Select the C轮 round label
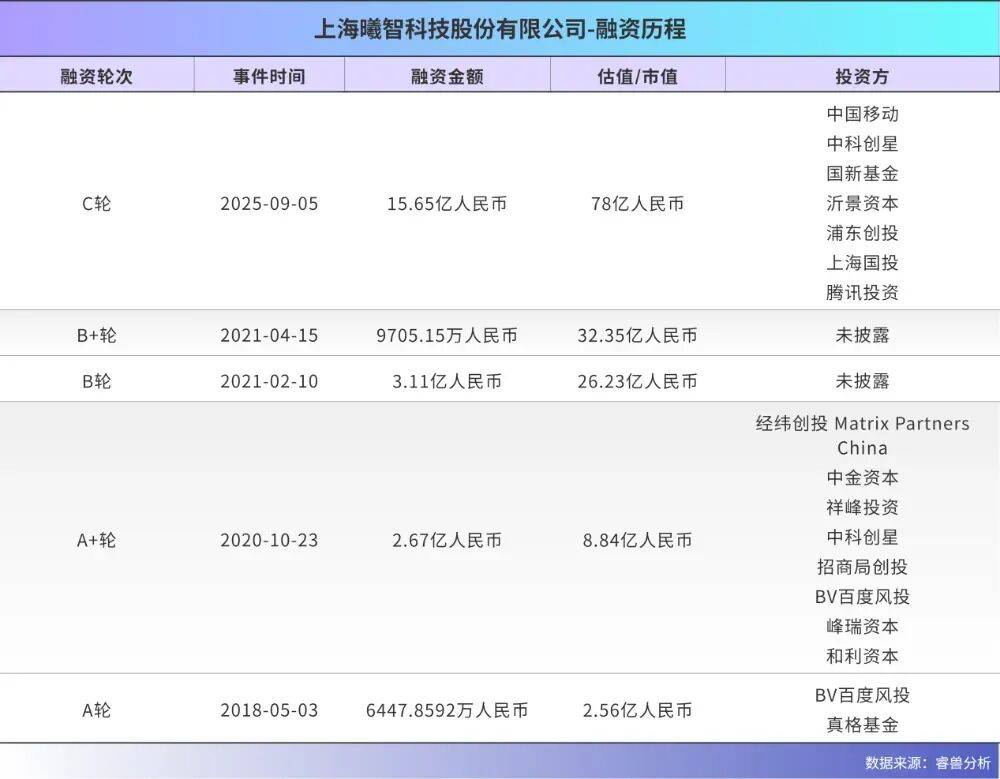 [x=95, y=204]
